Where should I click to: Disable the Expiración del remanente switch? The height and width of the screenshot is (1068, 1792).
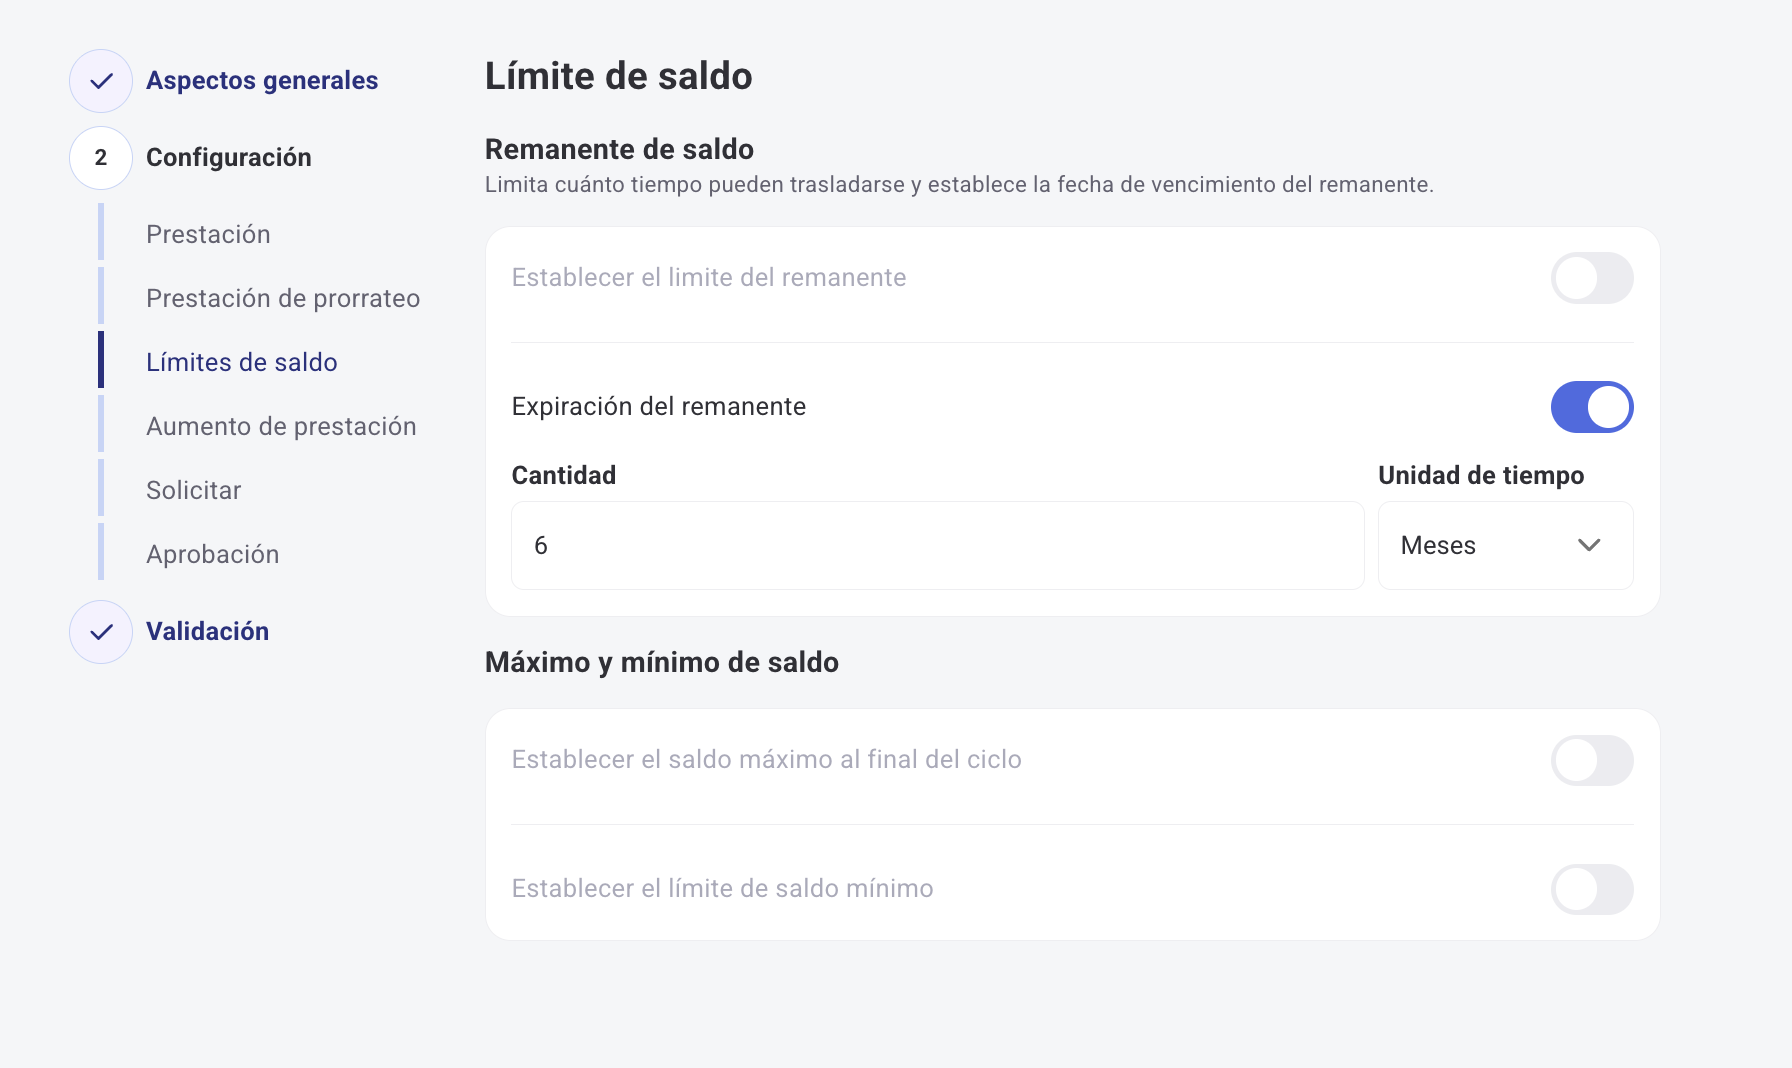coord(1591,407)
